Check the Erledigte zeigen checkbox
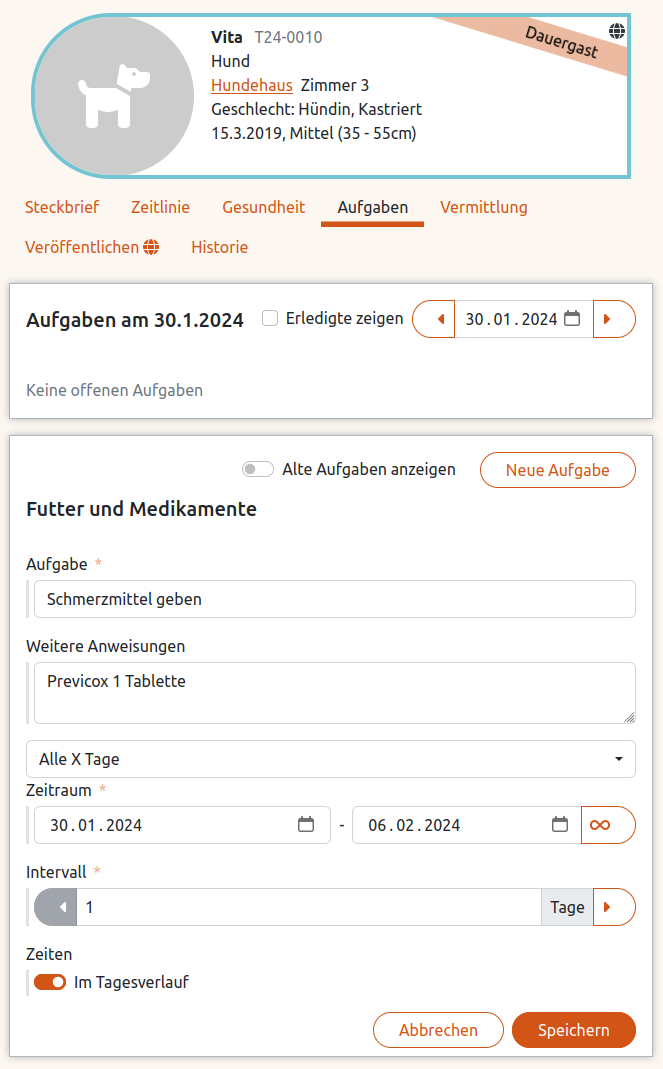The height and width of the screenshot is (1069, 663). 269,317
